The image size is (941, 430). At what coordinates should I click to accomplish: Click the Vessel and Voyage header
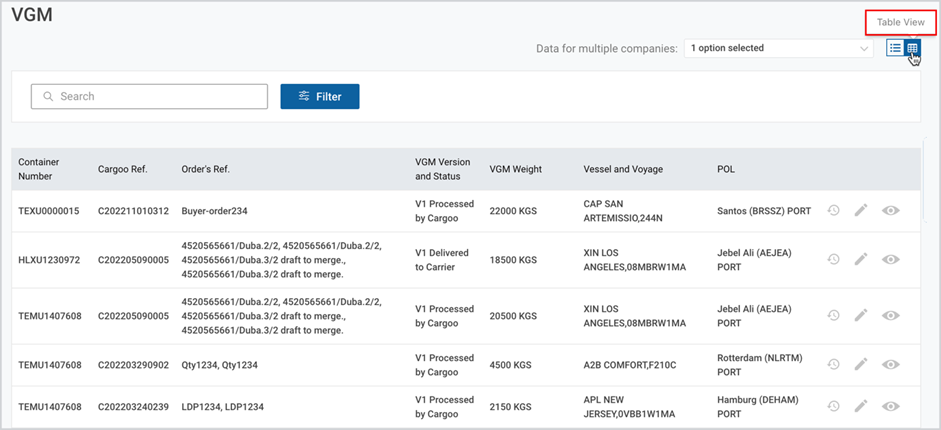coord(623,169)
